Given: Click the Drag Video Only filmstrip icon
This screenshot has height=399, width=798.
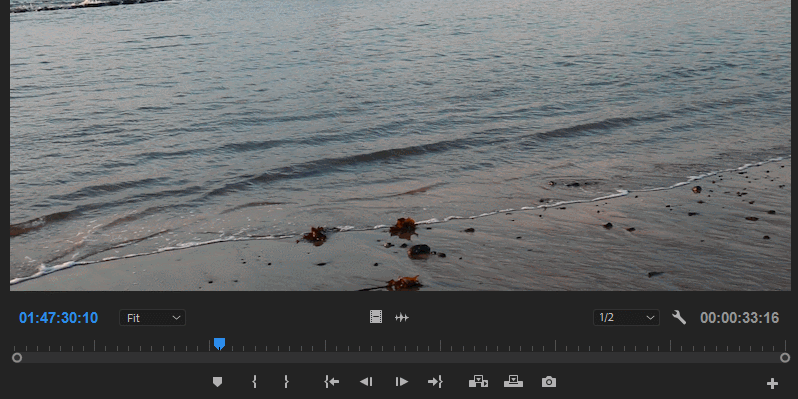Looking at the screenshot, I should point(376,317).
